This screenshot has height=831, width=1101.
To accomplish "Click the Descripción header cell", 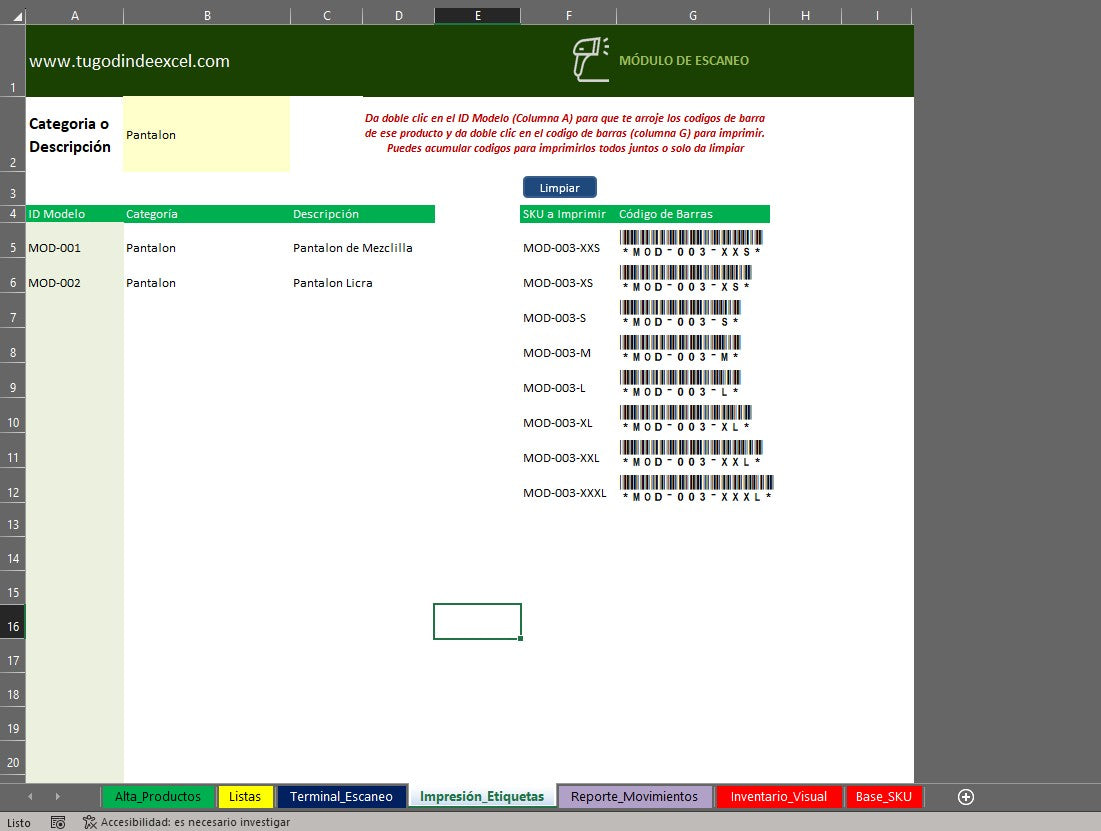I will tap(363, 214).
